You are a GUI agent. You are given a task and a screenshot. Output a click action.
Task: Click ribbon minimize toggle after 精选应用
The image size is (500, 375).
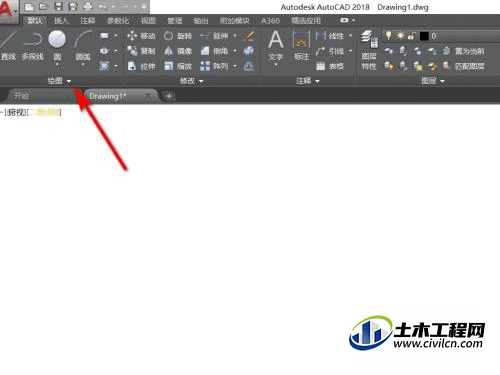coord(344,20)
